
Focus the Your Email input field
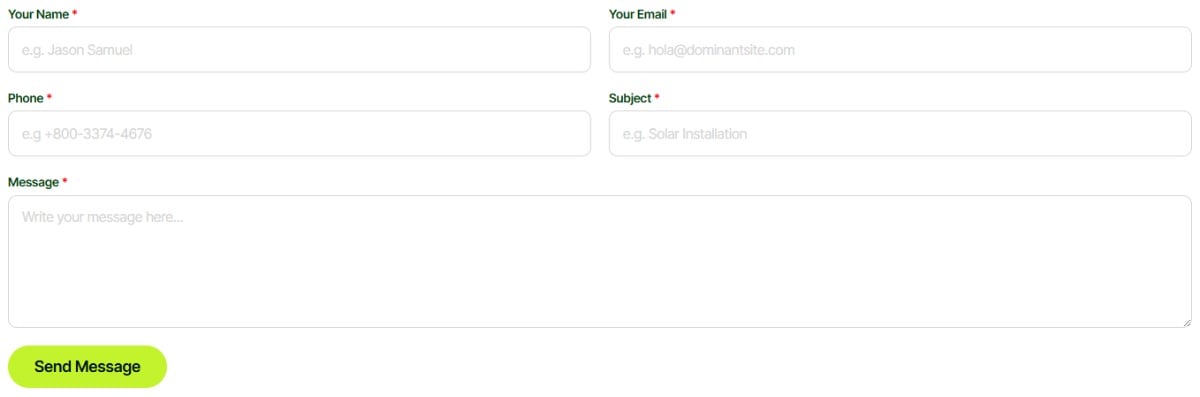(x=900, y=49)
